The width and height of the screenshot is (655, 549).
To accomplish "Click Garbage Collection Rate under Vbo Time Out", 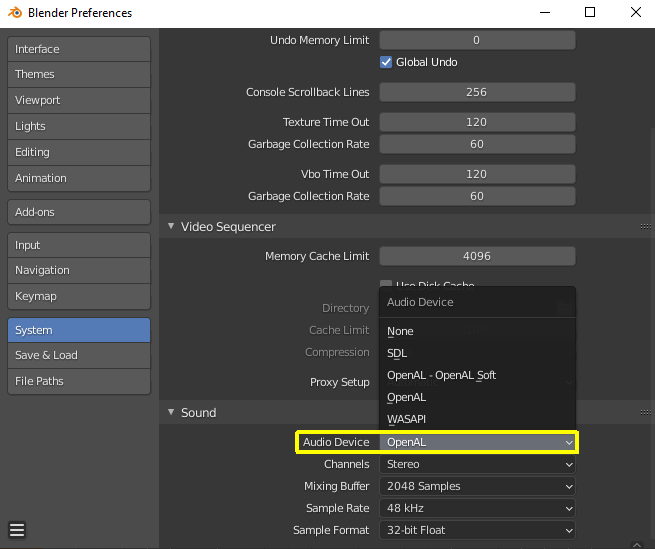I will 477,196.
